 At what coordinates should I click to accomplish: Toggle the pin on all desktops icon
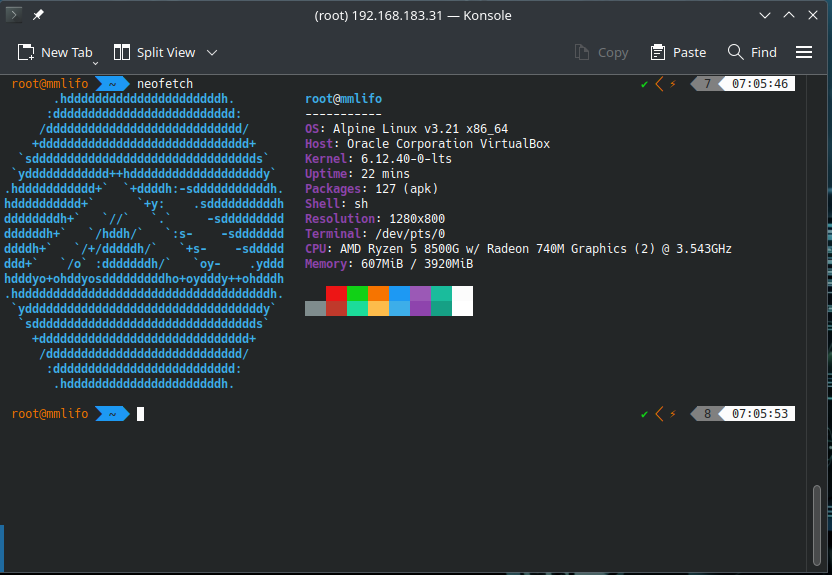click(x=38, y=15)
